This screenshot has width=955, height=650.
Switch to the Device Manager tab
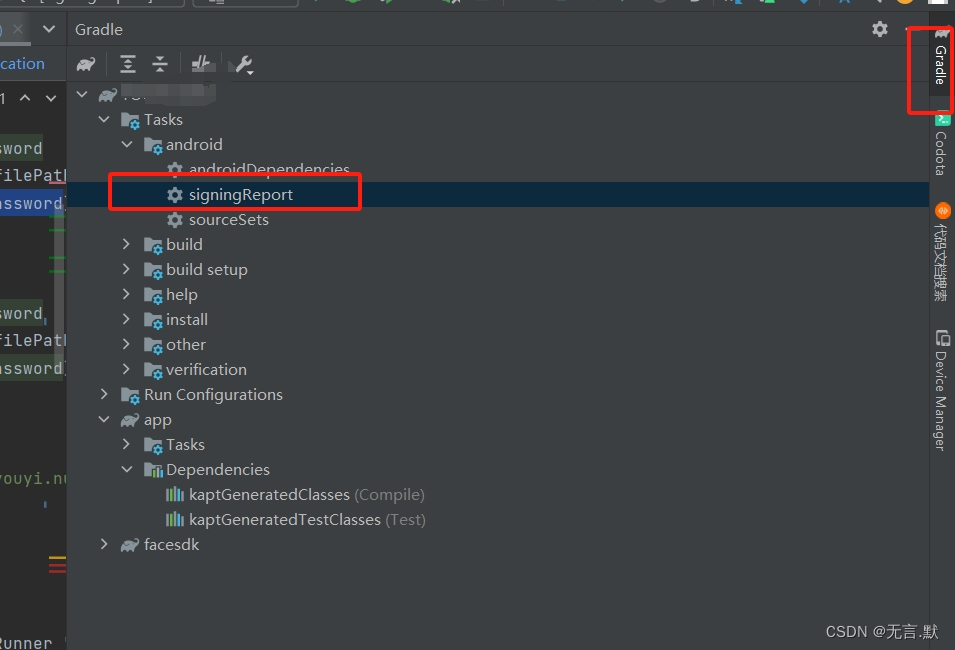[940, 385]
